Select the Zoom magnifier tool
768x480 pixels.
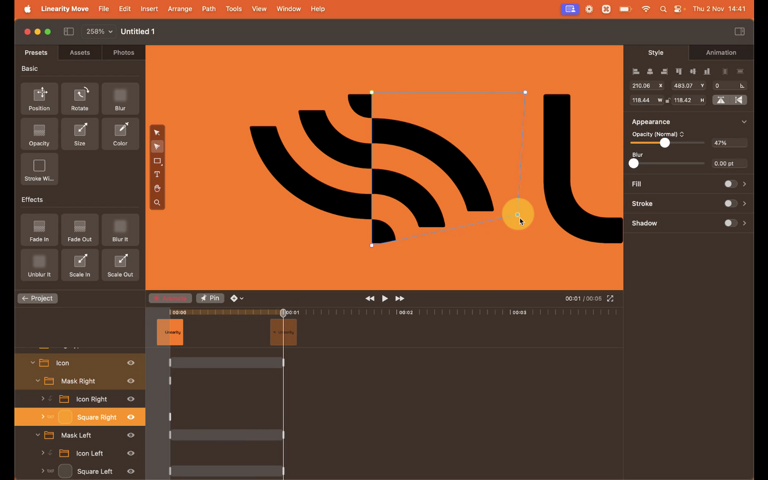(x=157, y=202)
